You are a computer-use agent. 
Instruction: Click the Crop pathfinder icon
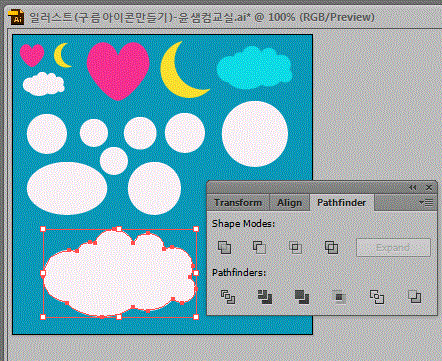coord(339,297)
